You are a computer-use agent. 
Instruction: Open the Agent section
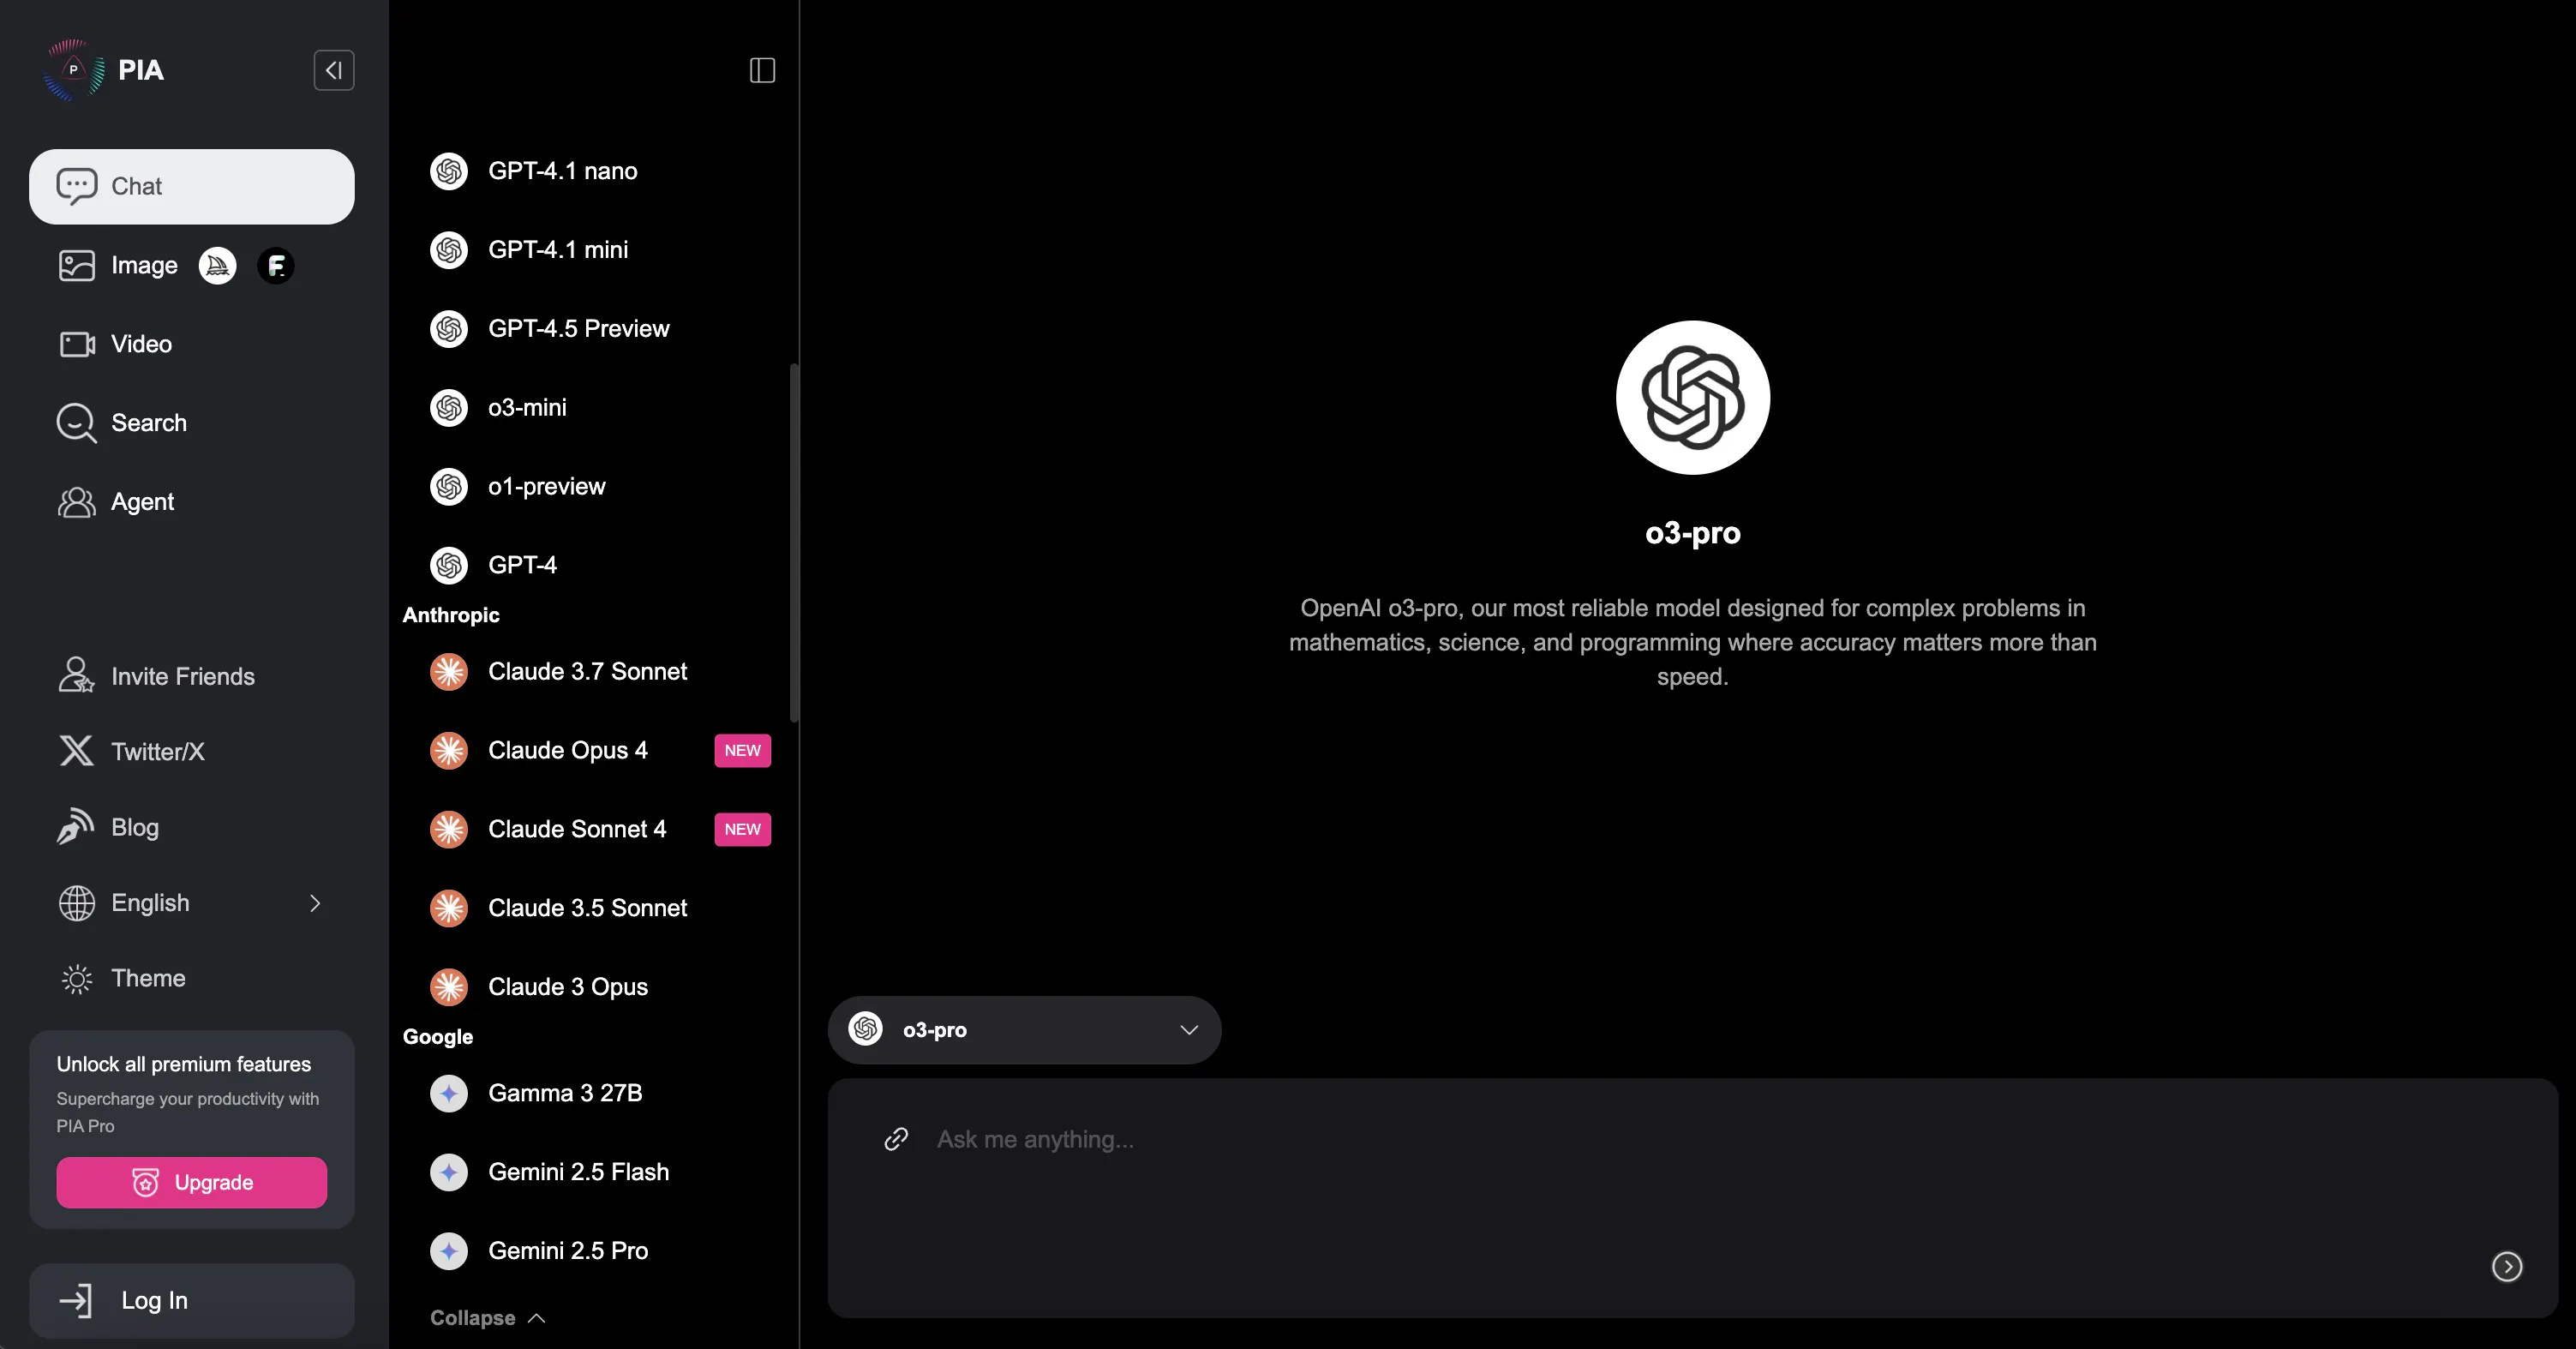[x=192, y=502]
